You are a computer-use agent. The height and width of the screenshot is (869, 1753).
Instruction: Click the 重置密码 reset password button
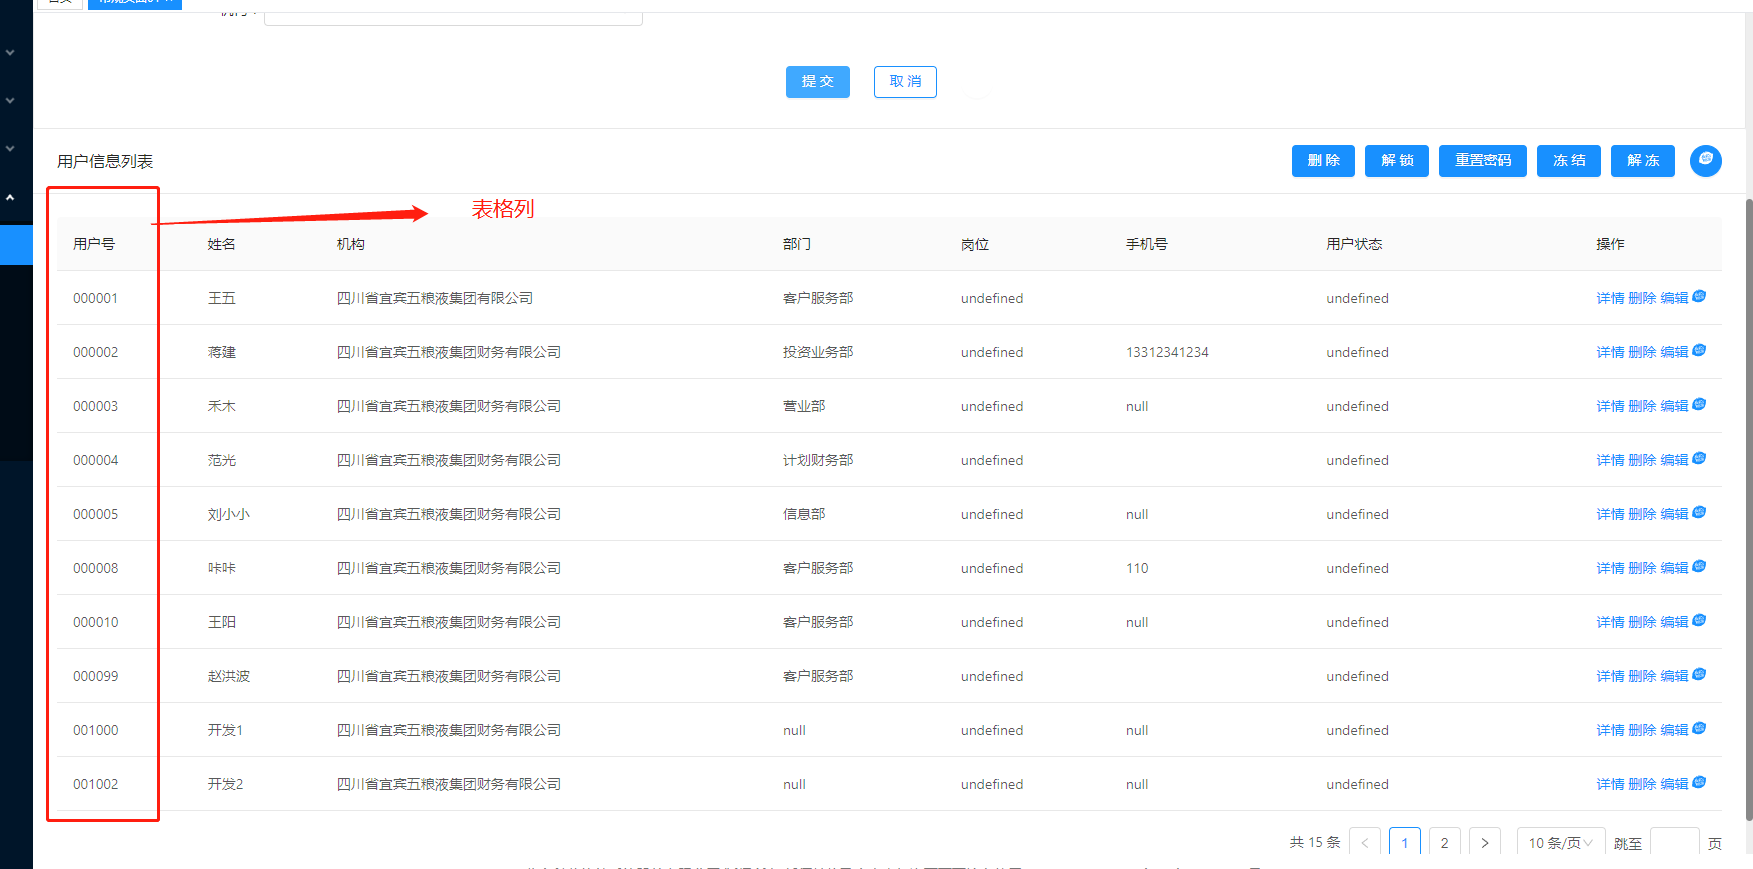(1483, 161)
